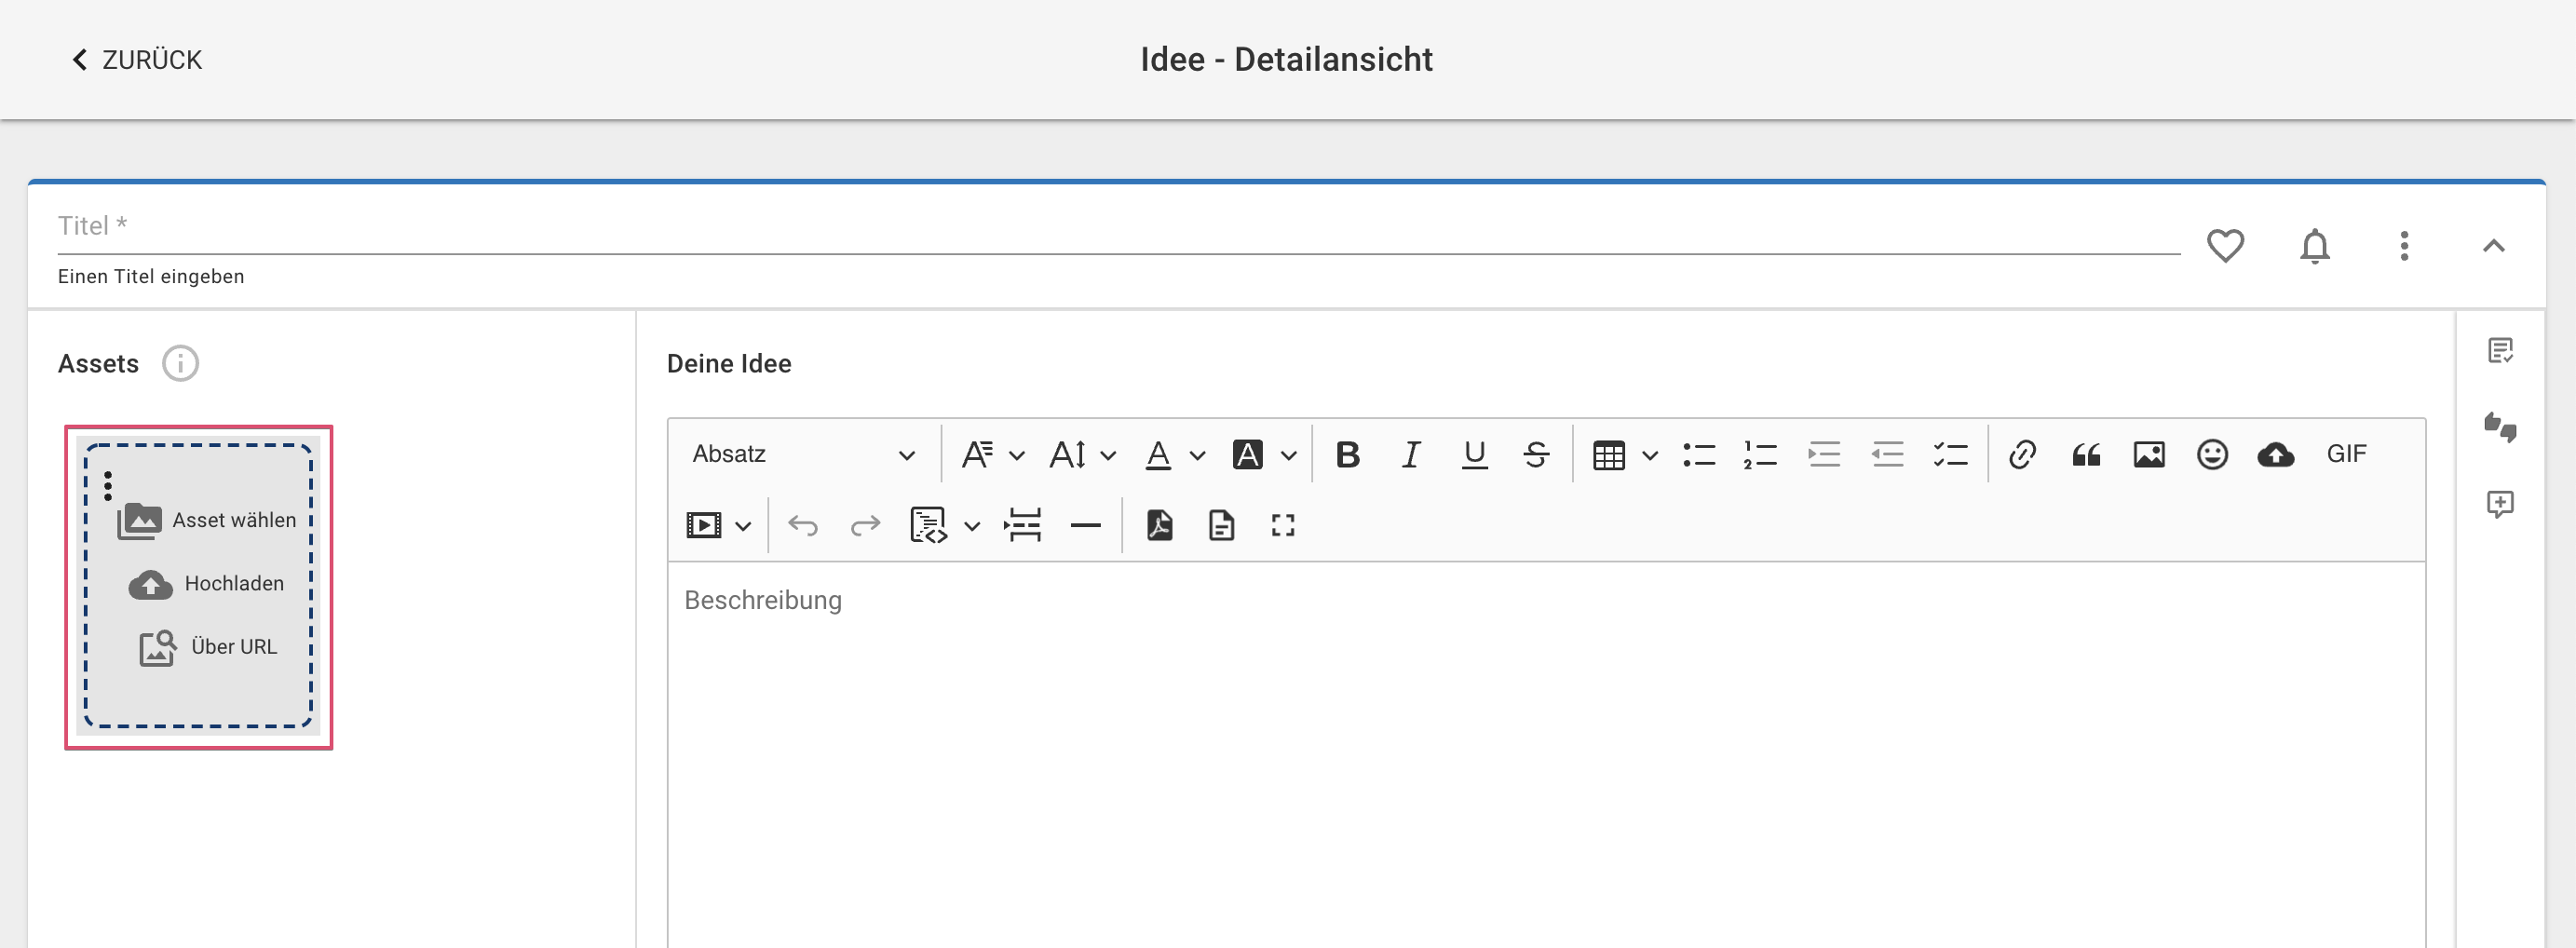Viewport: 2576px width, 948px height.
Task: Open the emoji picker
Action: [x=2212, y=455]
